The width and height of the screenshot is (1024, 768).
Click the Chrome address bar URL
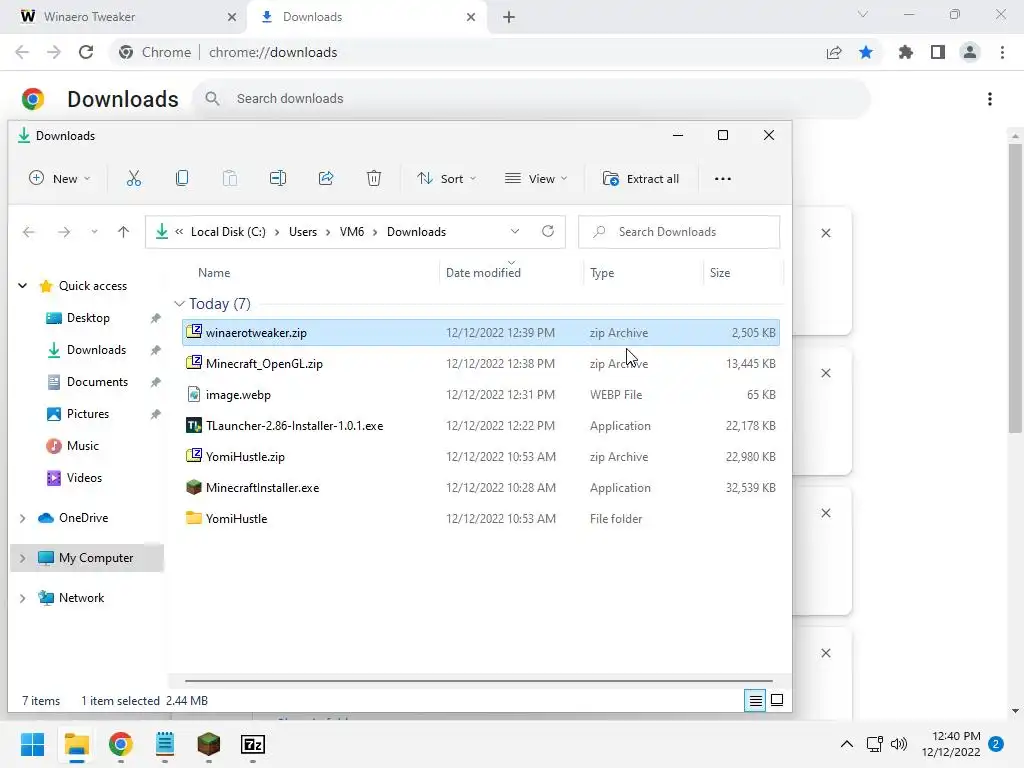[x=273, y=52]
